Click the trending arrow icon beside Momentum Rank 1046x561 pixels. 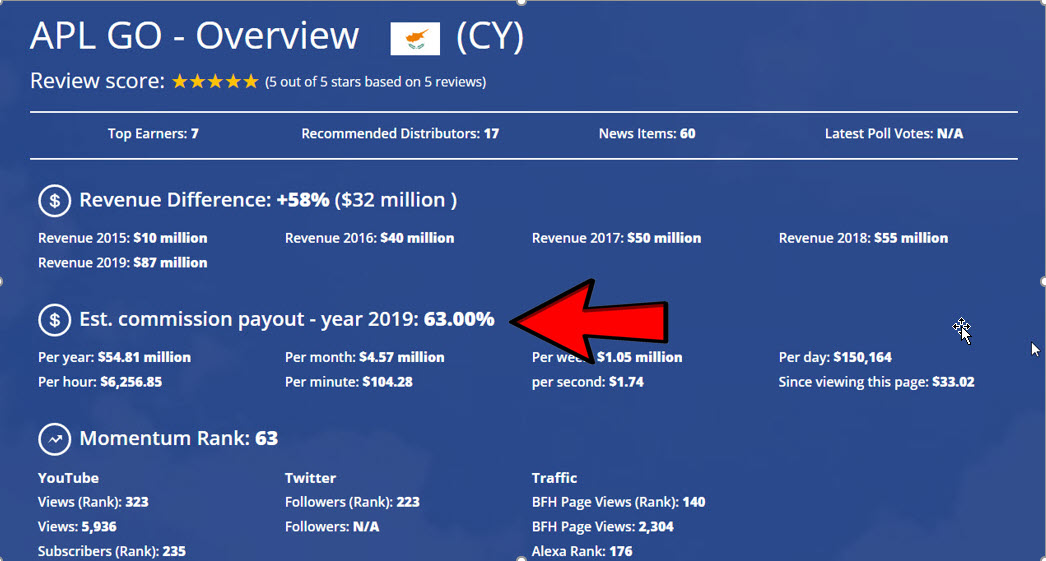(54, 439)
